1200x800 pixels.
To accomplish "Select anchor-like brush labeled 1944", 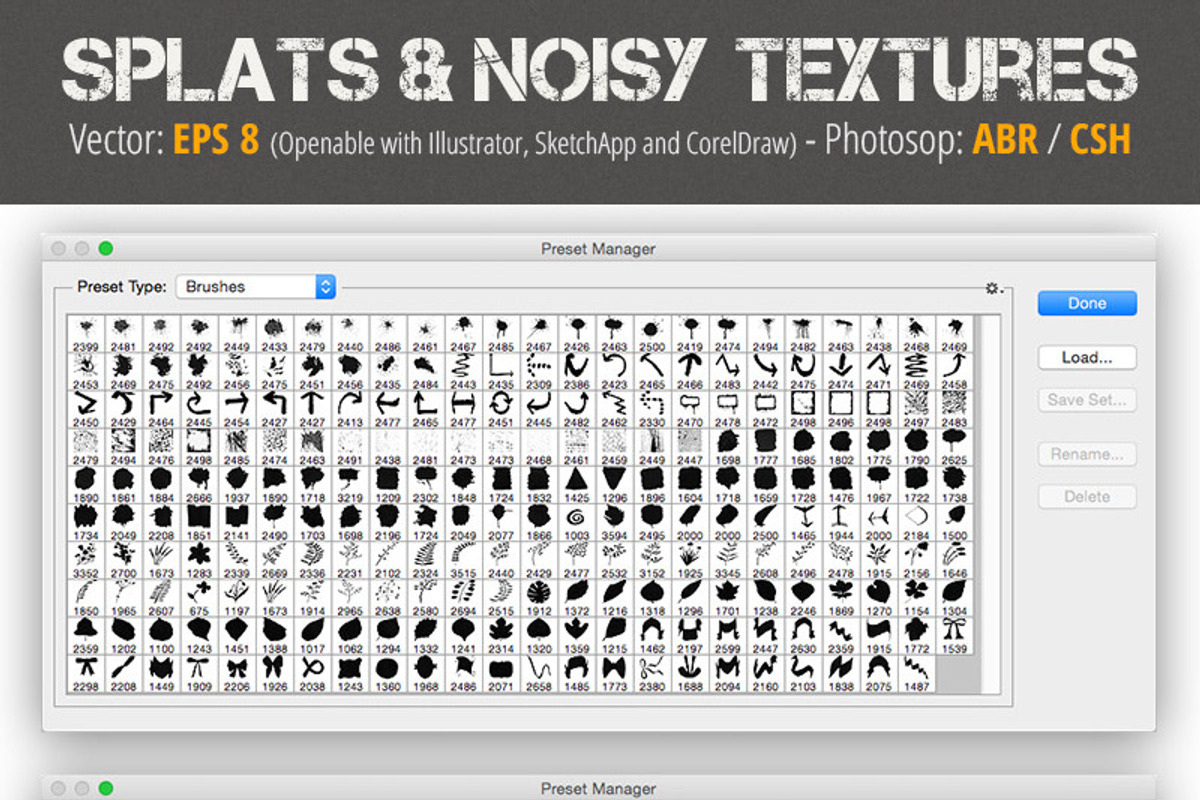I will click(841, 522).
